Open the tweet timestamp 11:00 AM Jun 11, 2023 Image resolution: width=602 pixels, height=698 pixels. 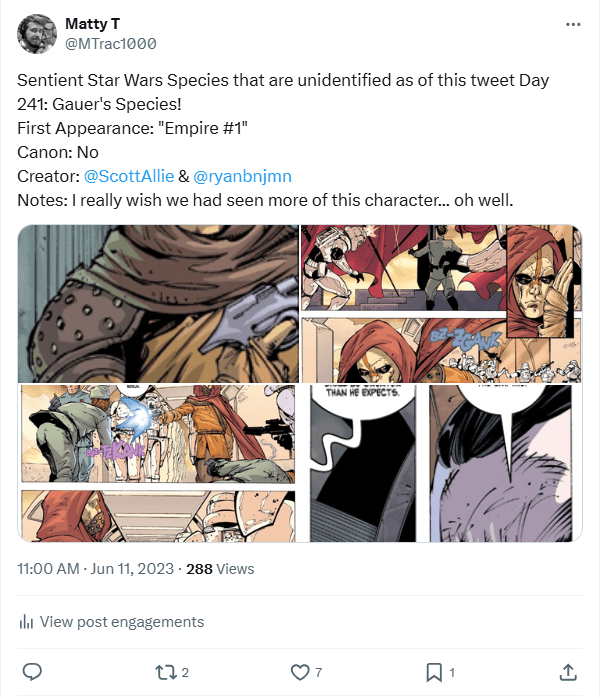(95, 569)
